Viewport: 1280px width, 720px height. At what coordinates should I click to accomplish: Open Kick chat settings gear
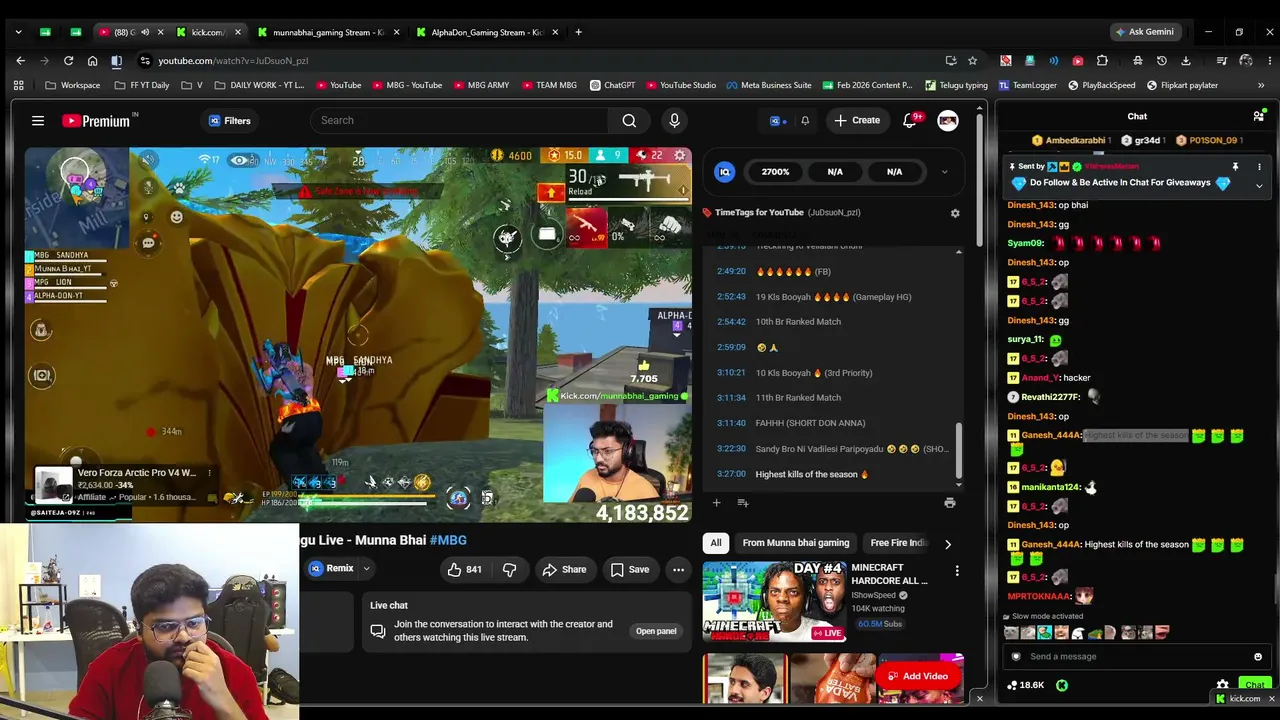(x=1222, y=685)
